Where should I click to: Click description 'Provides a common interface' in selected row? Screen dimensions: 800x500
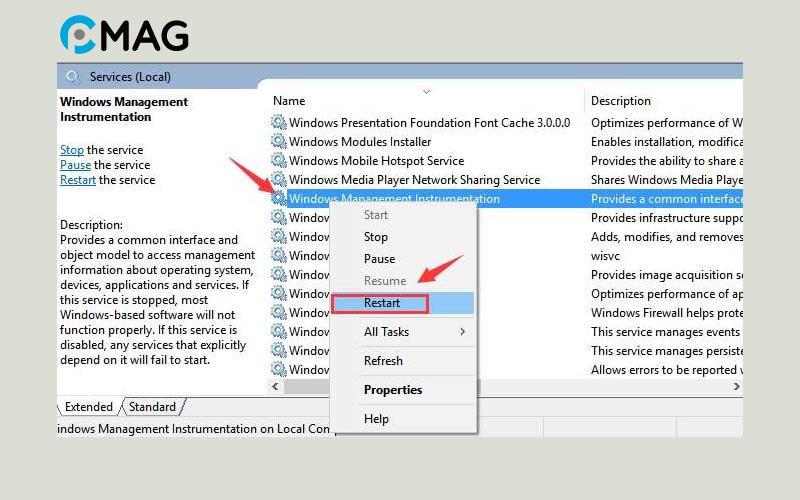(666, 198)
